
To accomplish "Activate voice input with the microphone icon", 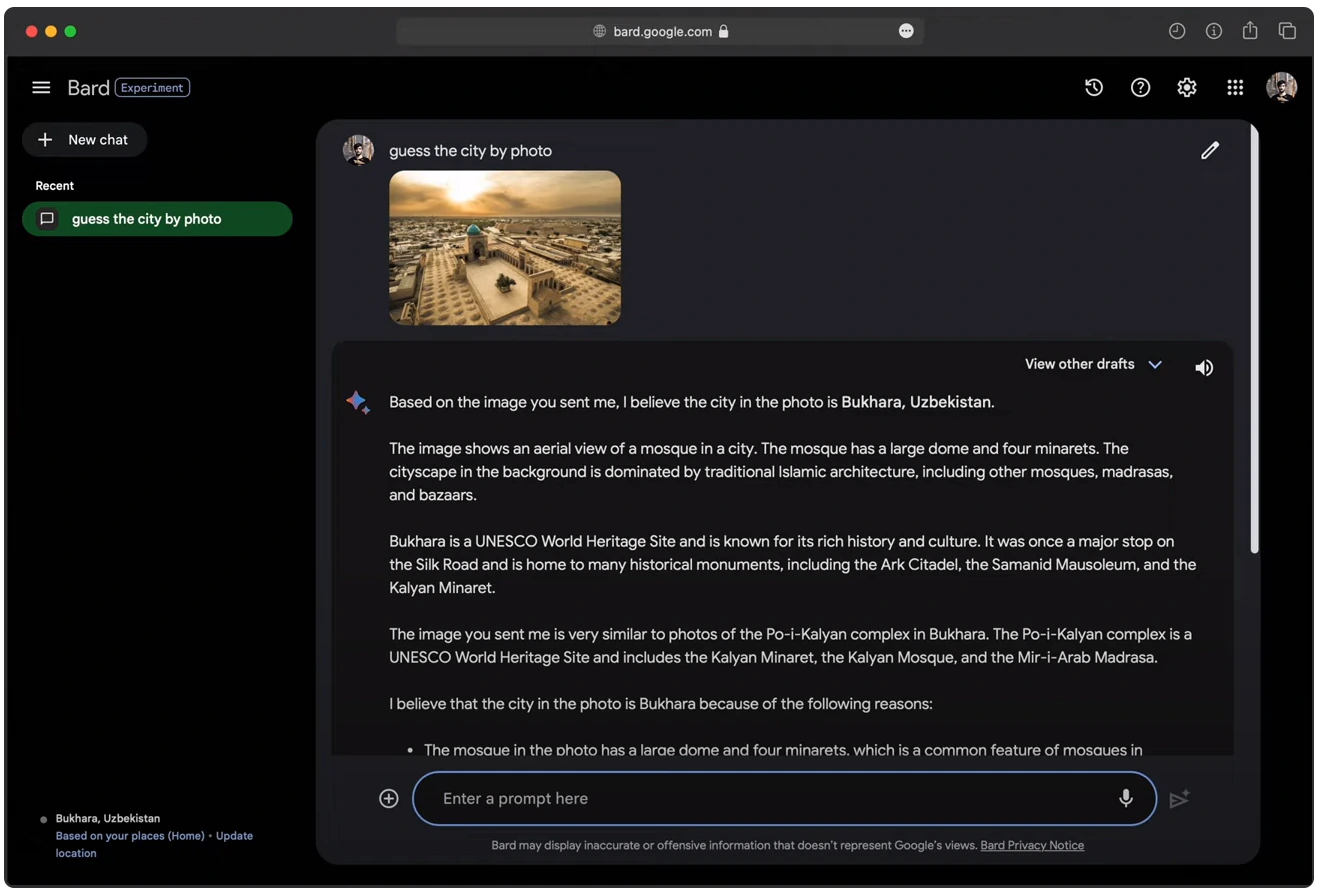I will tap(1125, 798).
